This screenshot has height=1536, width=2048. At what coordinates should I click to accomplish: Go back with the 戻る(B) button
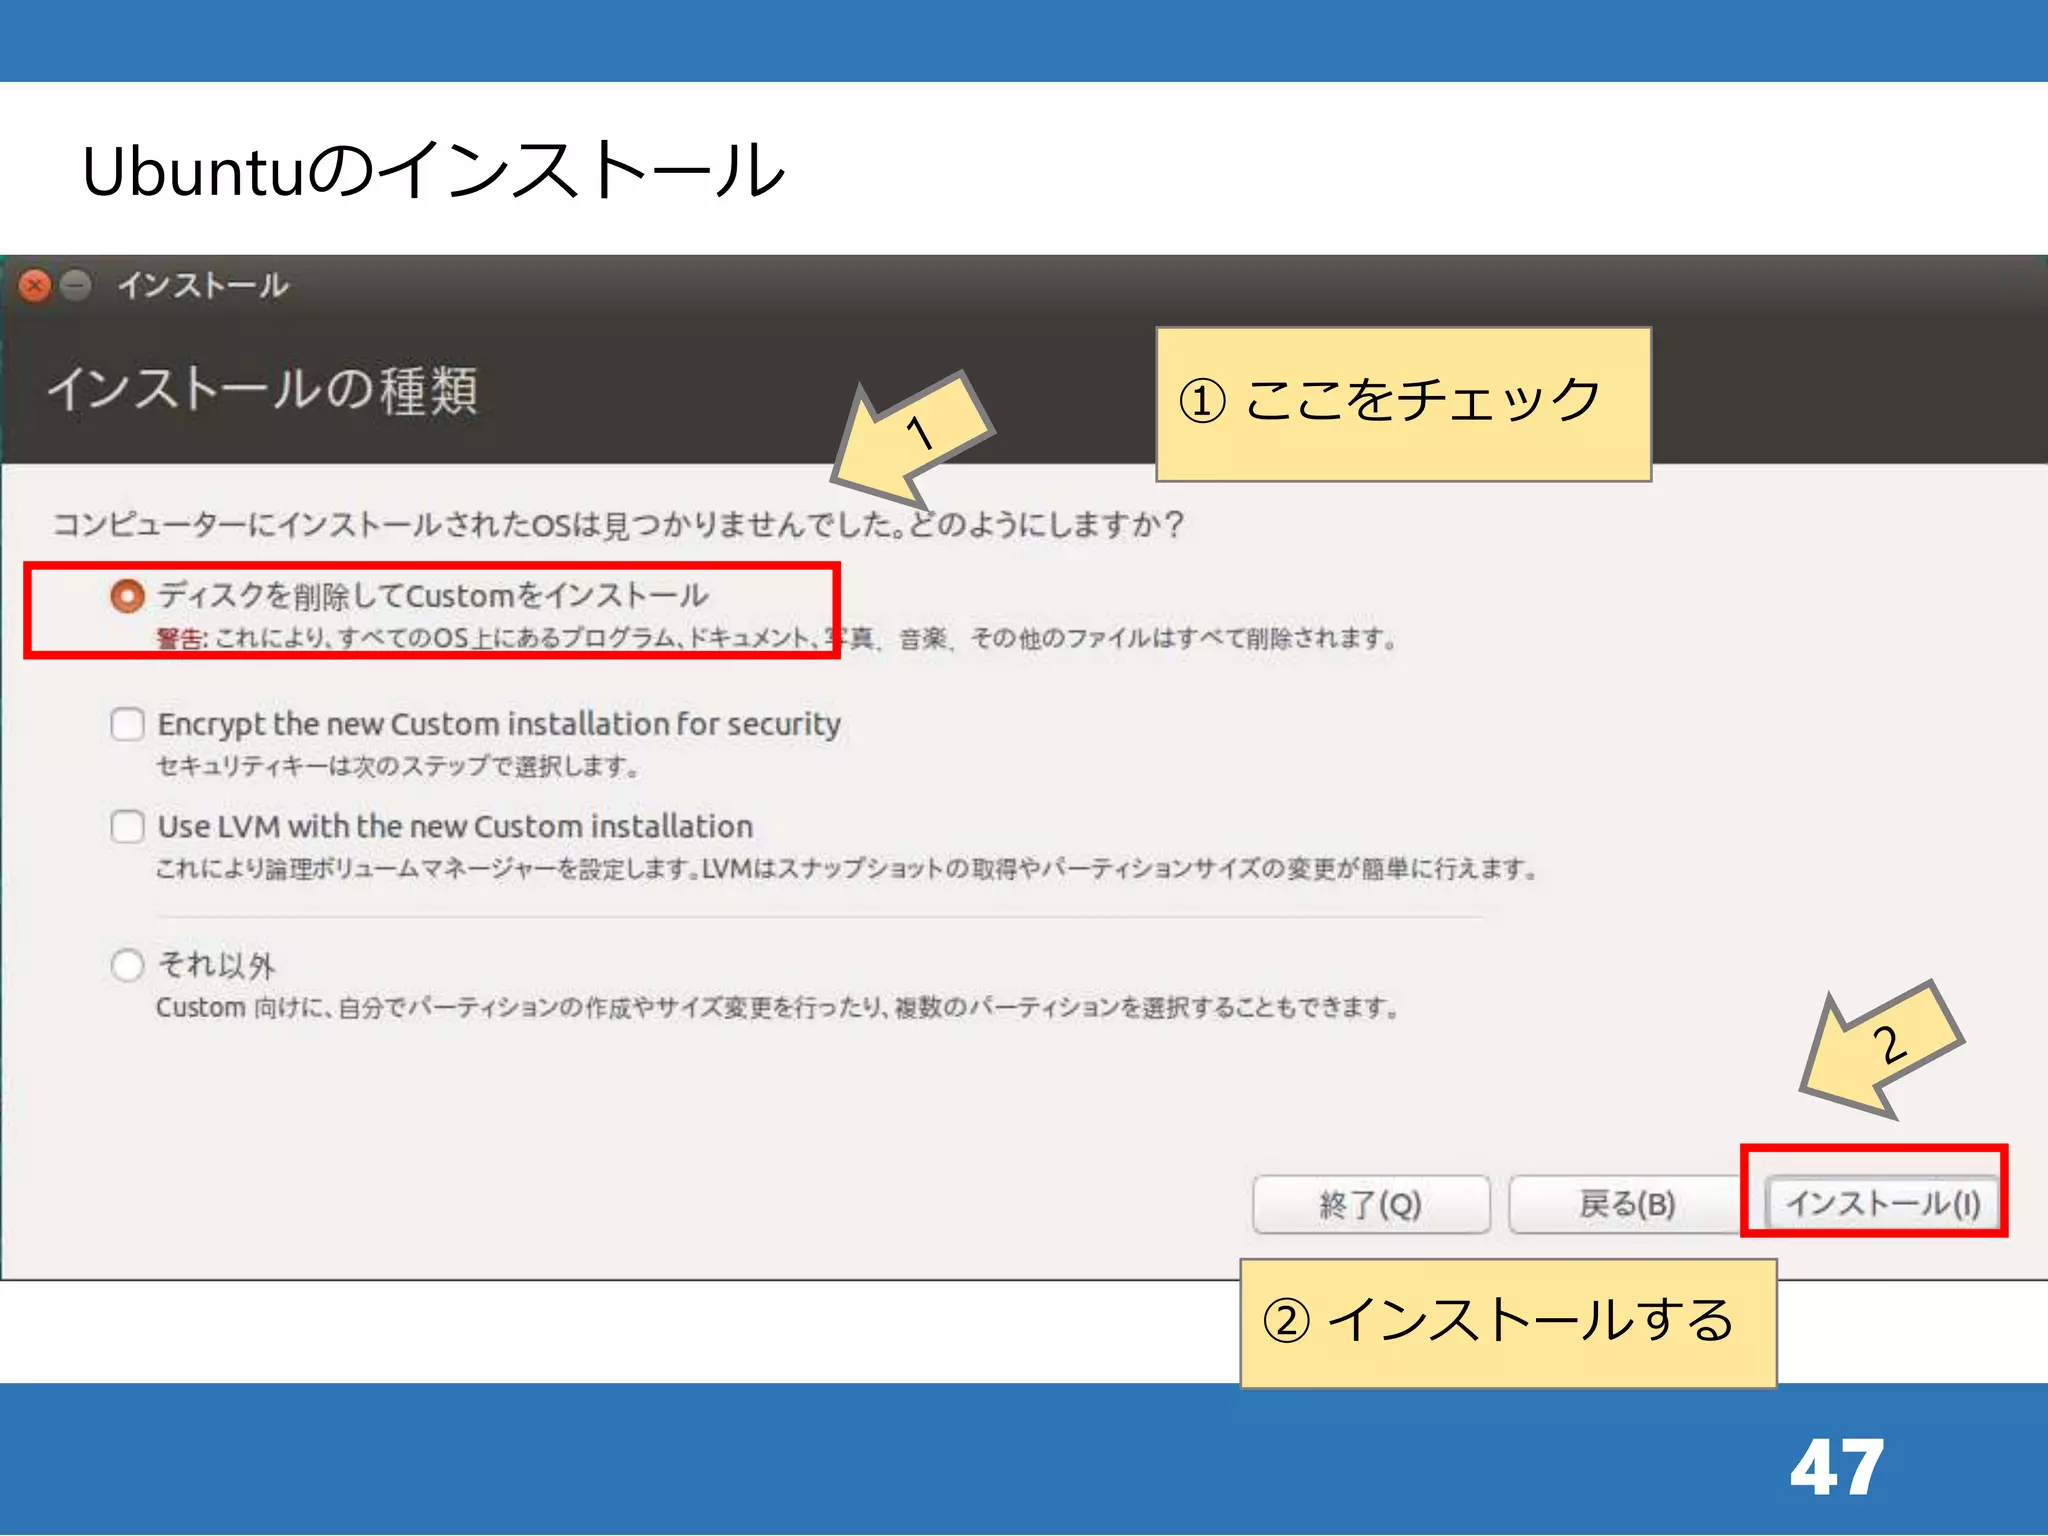point(1627,1204)
